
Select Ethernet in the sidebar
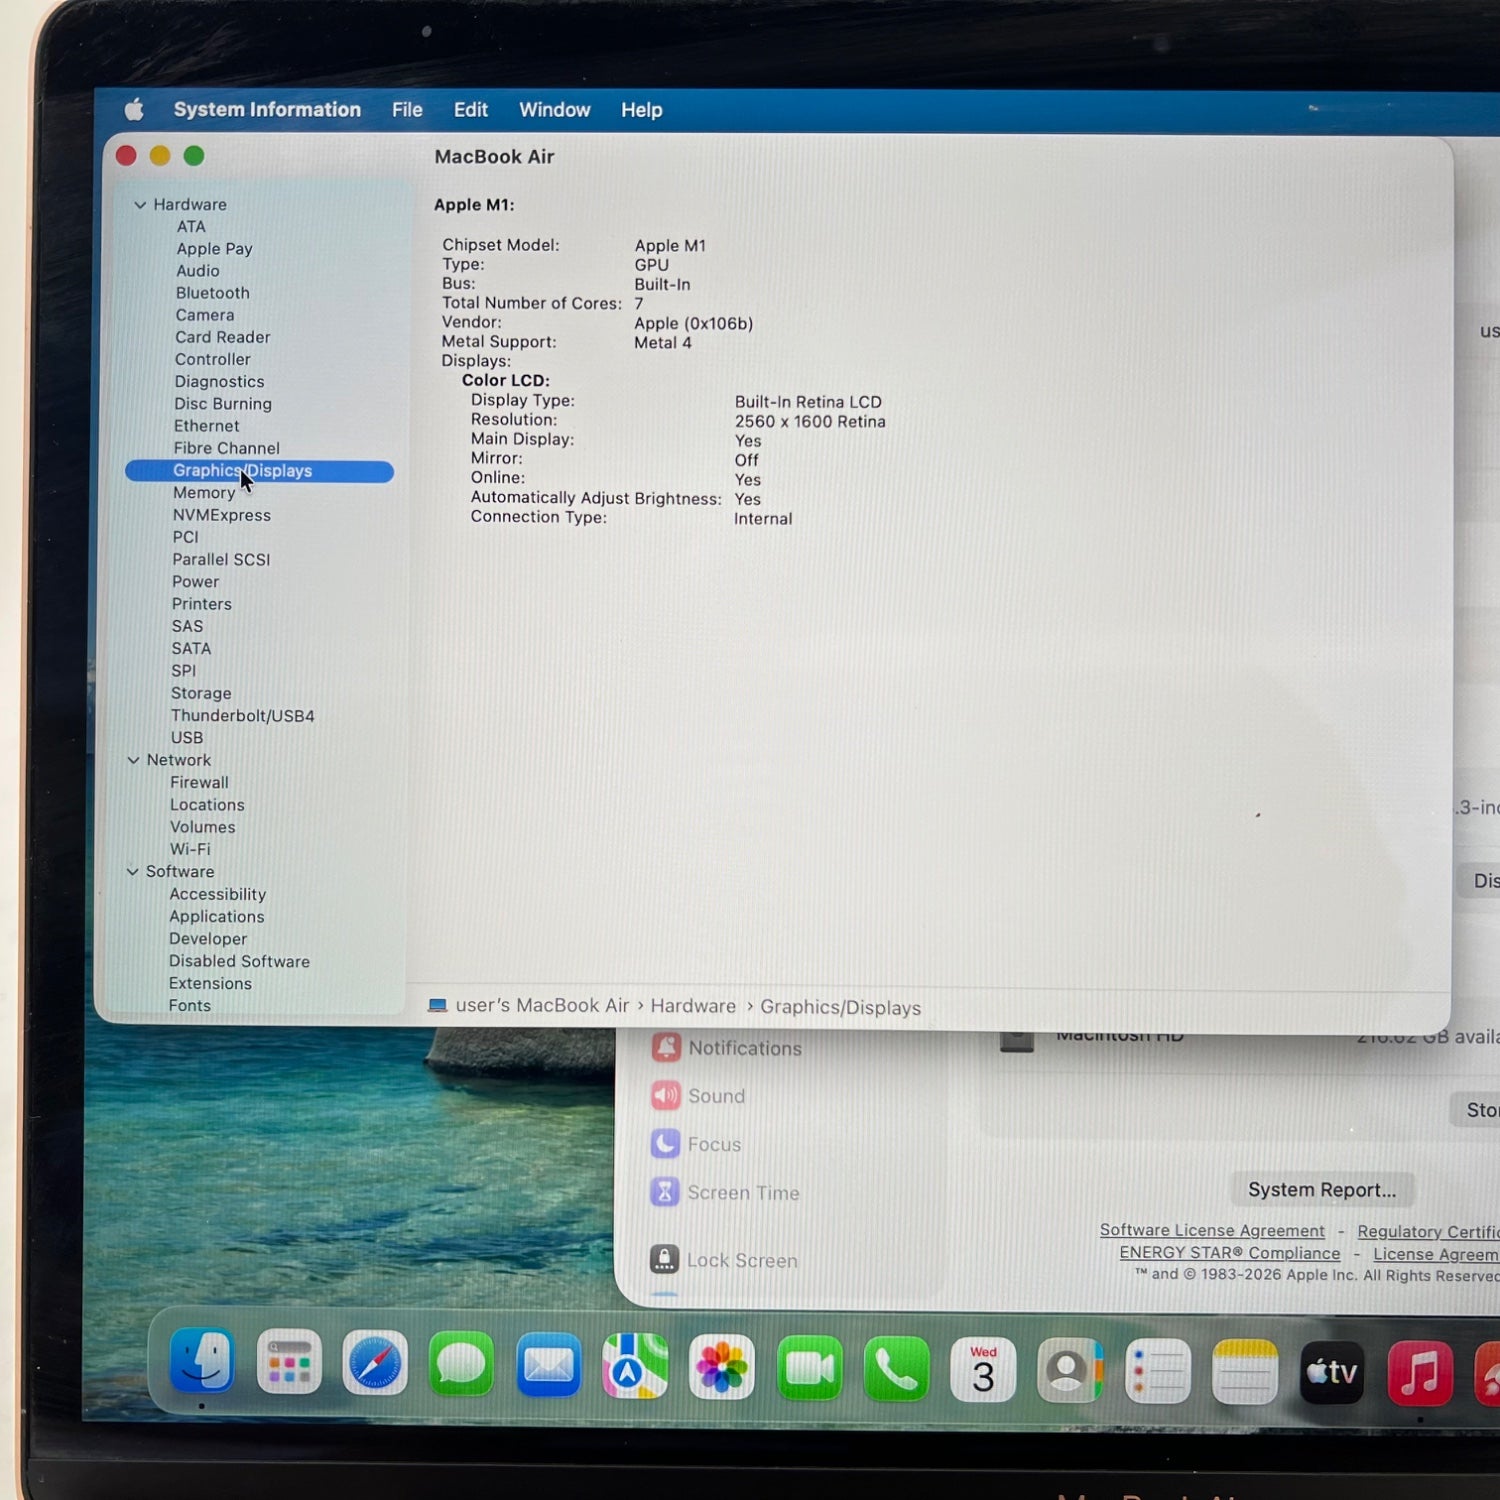[207, 426]
